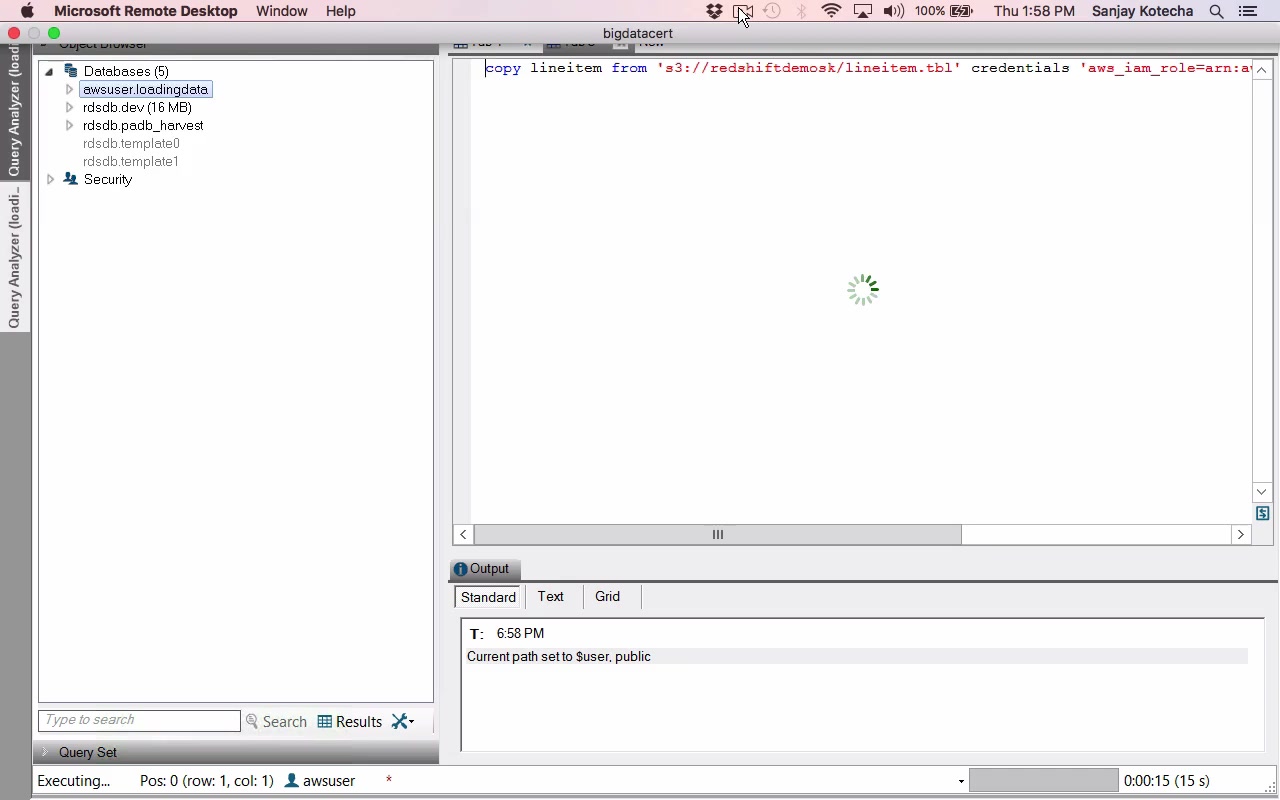Open the AirPlay display menu
The height and width of the screenshot is (800, 1280).
[x=862, y=11]
